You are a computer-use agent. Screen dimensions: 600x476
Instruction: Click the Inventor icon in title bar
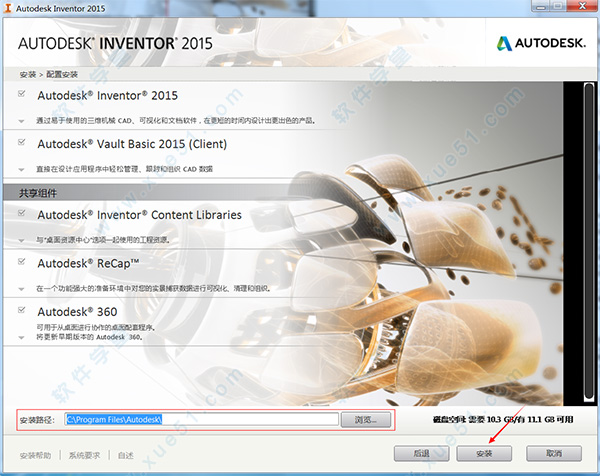click(7, 8)
